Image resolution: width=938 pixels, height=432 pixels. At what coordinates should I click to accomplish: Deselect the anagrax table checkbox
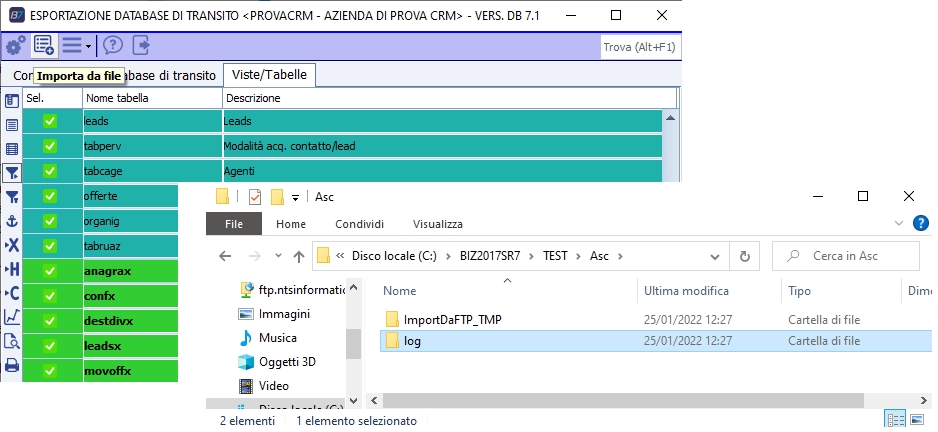(x=50, y=271)
